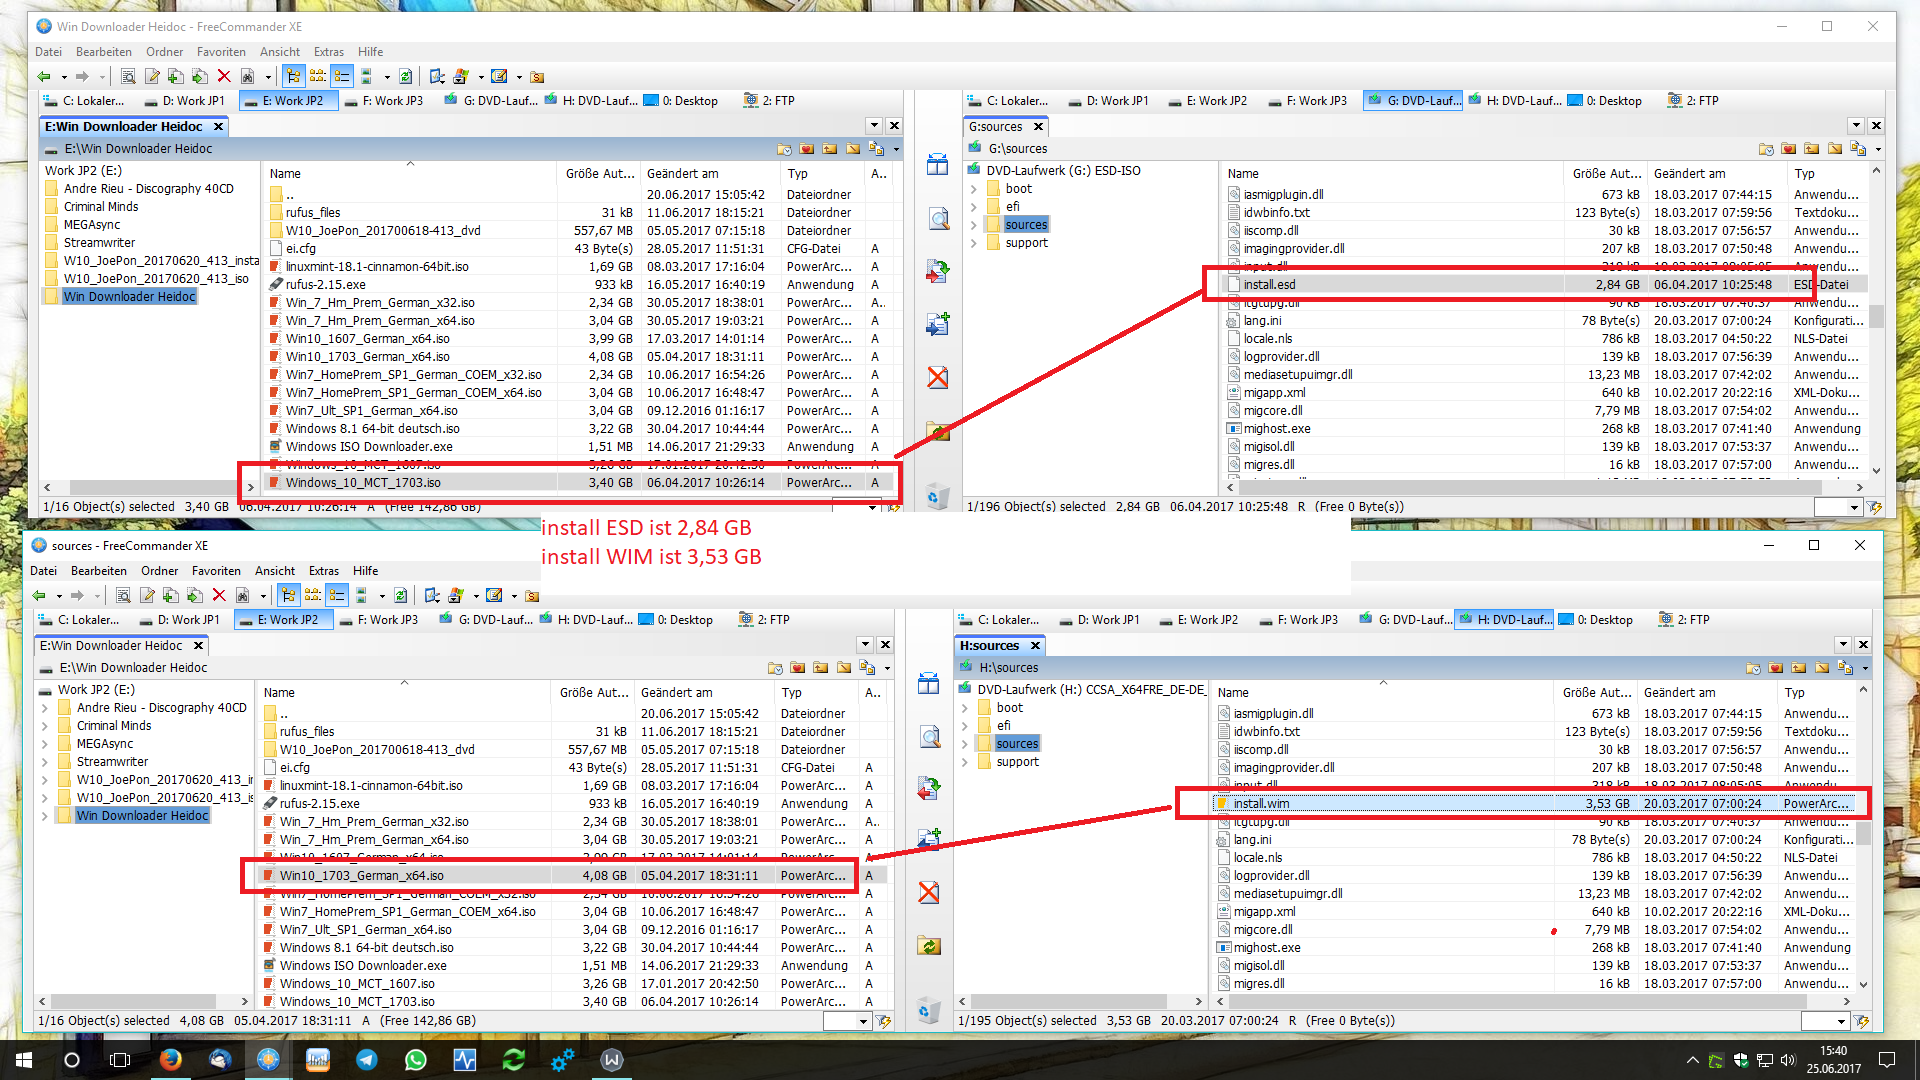1920x1080 pixels.
Task: Refresh the panel in top window toolbar
Action: [x=405, y=77]
